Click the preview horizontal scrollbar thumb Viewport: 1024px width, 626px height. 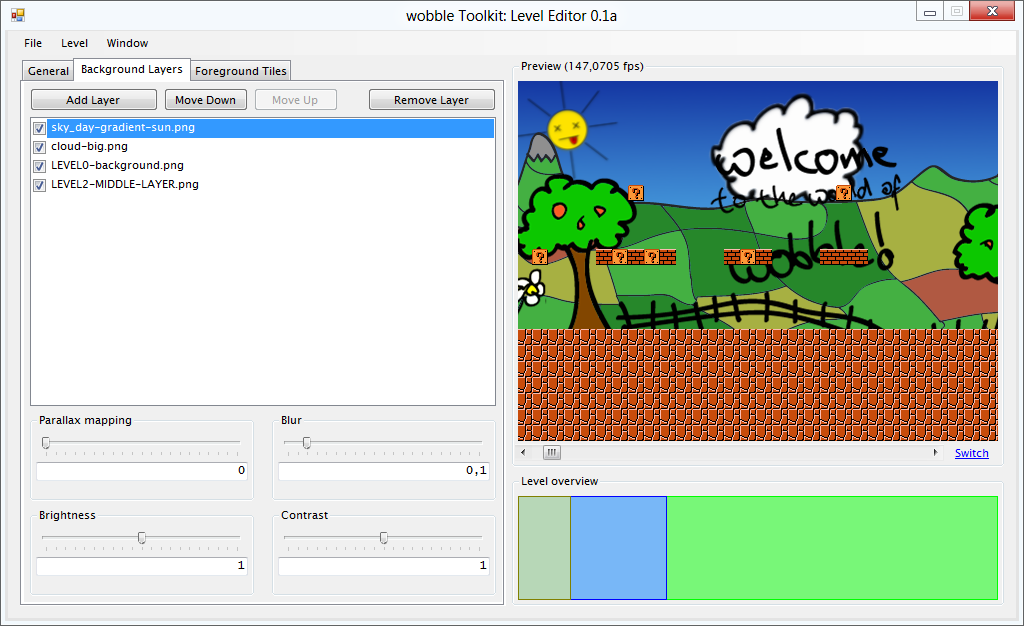coord(552,452)
